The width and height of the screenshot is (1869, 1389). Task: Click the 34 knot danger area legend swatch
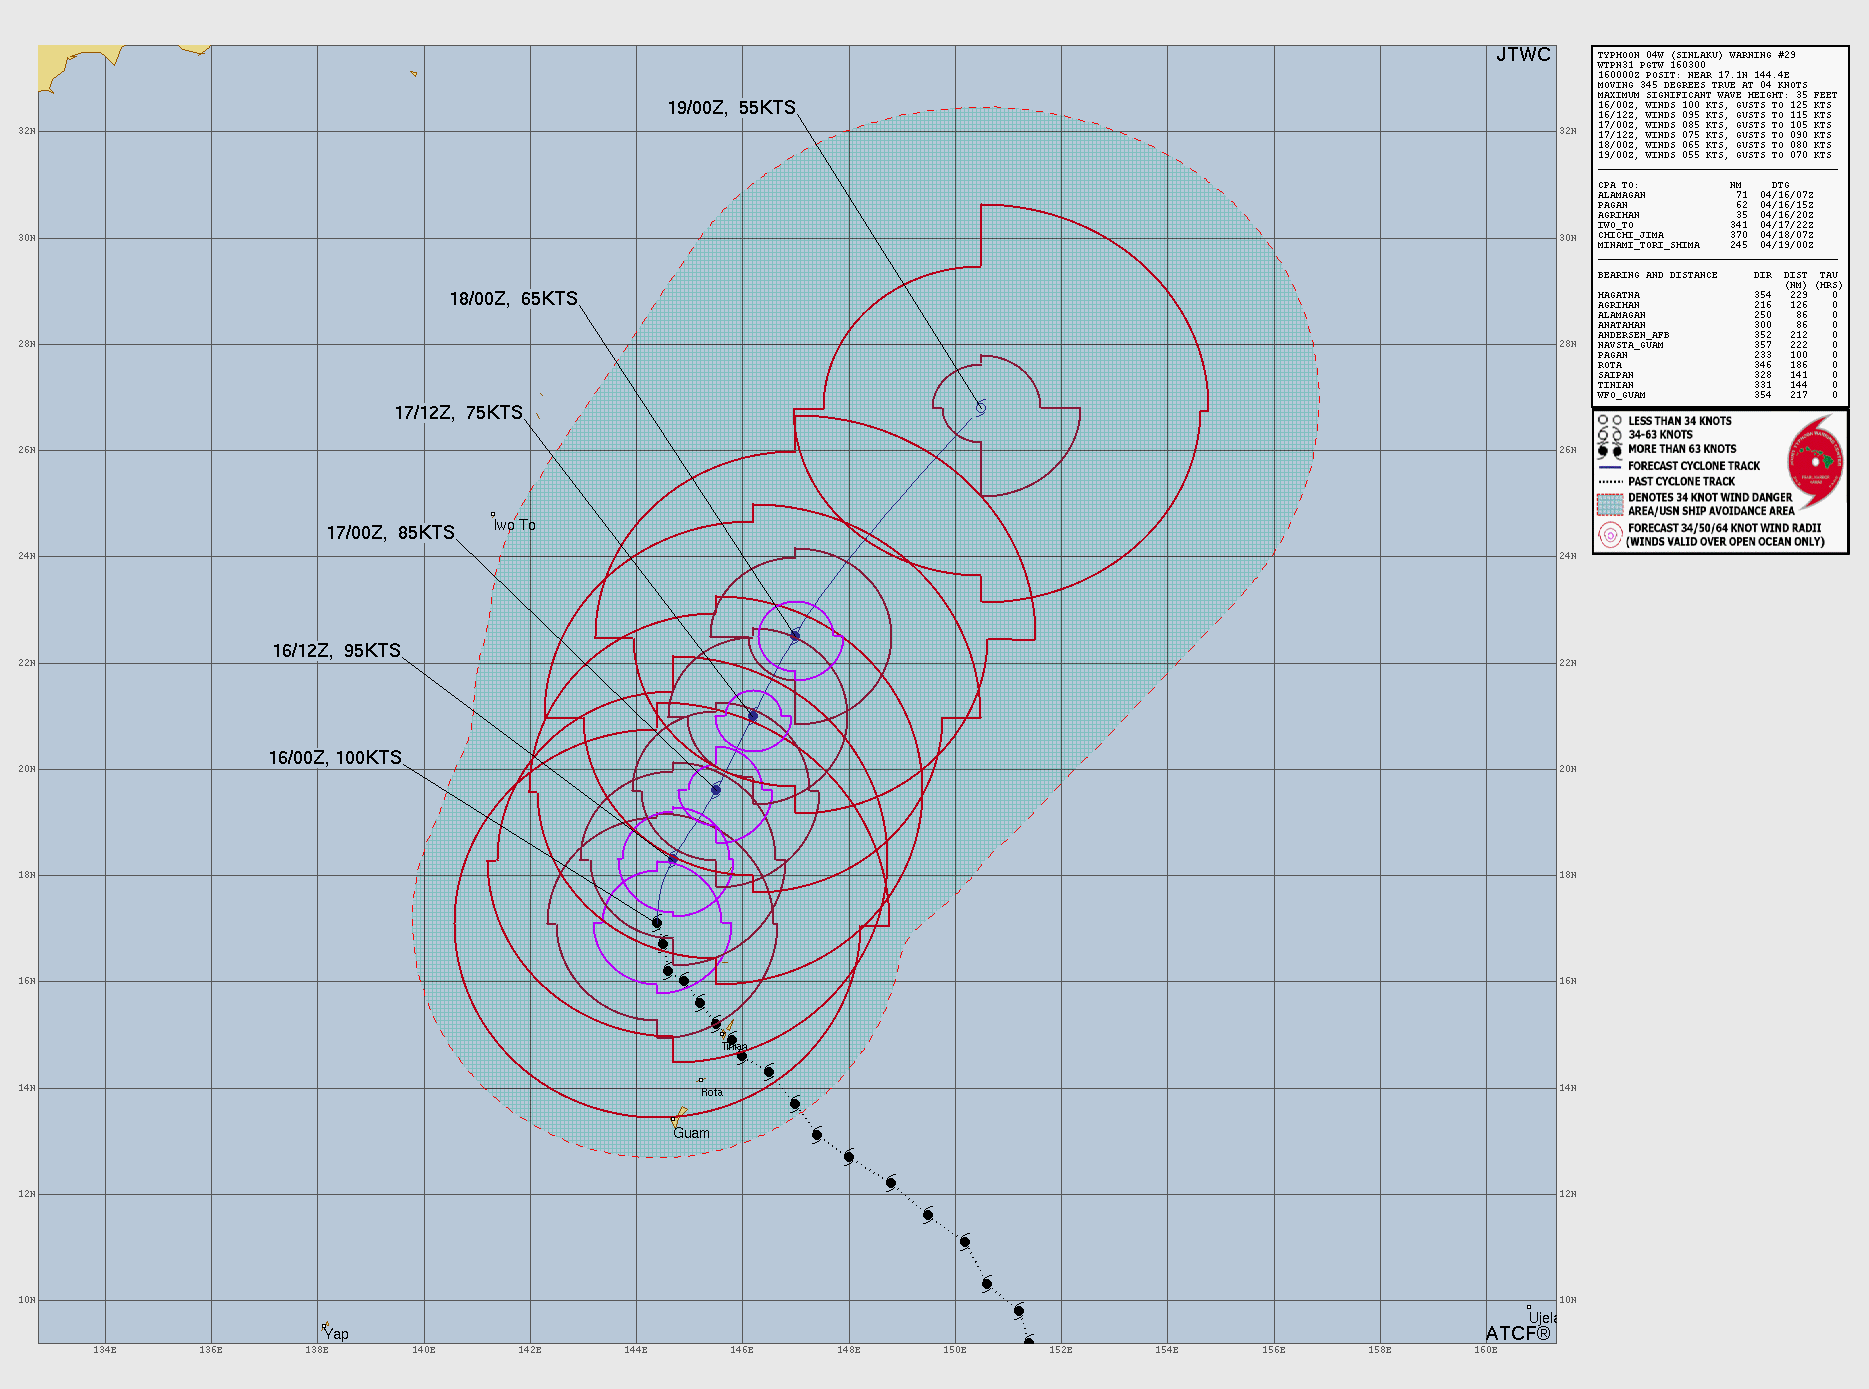[x=1609, y=504]
